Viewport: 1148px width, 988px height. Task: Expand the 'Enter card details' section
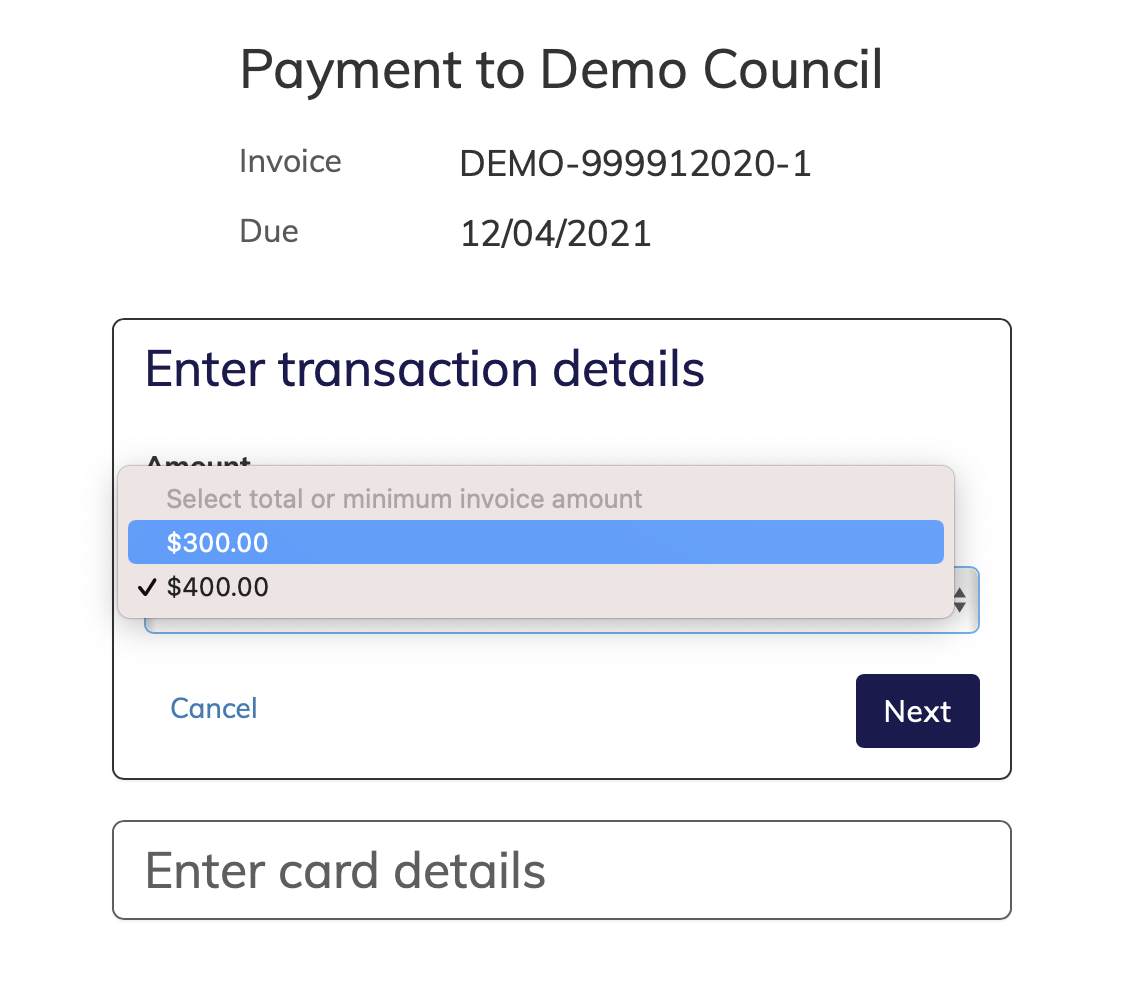coord(562,869)
